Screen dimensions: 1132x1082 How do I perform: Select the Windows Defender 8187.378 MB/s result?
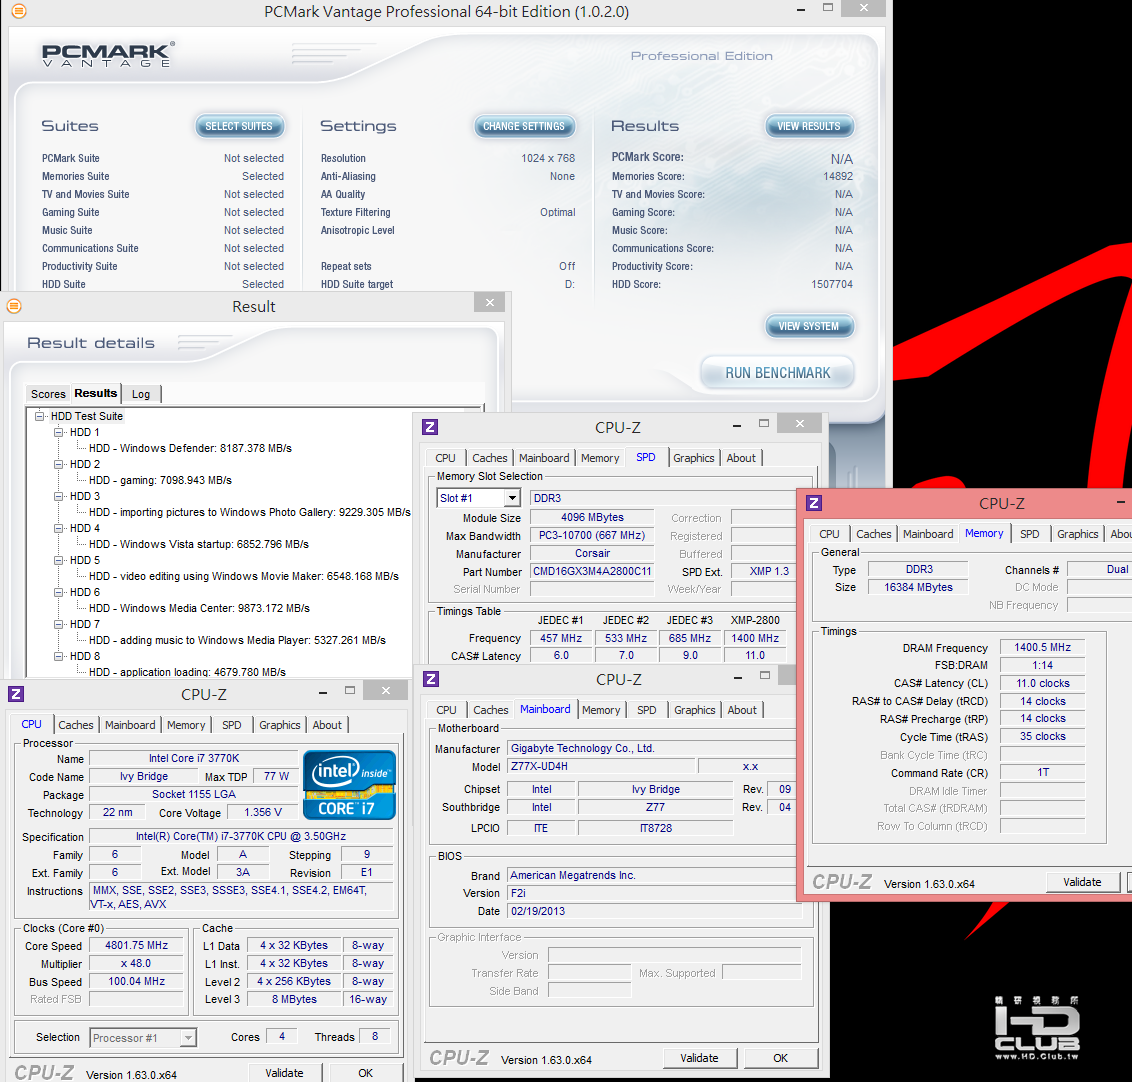point(190,448)
